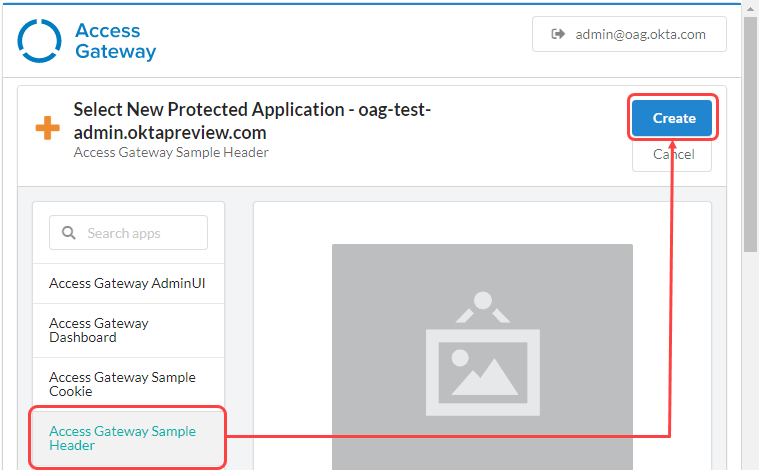Click the magnifying glass search icon
This screenshot has height=470, width=759.
(69, 233)
